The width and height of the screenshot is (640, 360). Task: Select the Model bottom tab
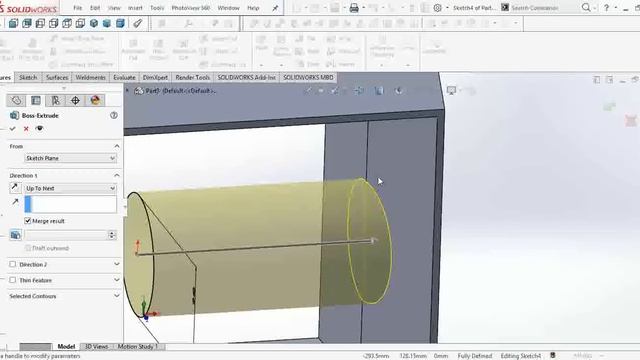click(66, 347)
